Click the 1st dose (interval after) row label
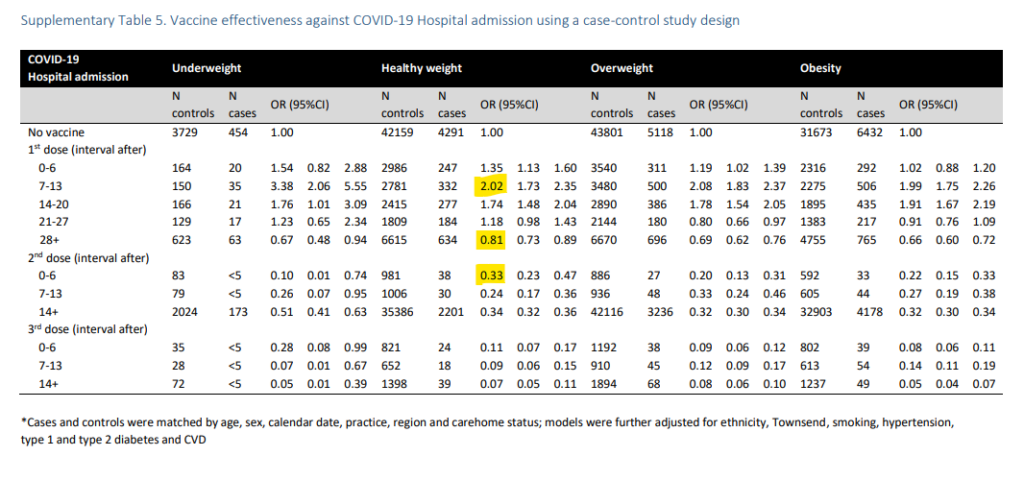 click(x=89, y=149)
